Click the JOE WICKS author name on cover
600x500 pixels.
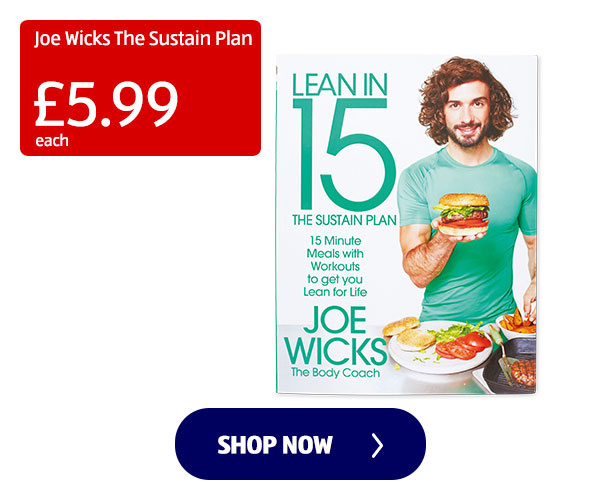click(x=335, y=336)
